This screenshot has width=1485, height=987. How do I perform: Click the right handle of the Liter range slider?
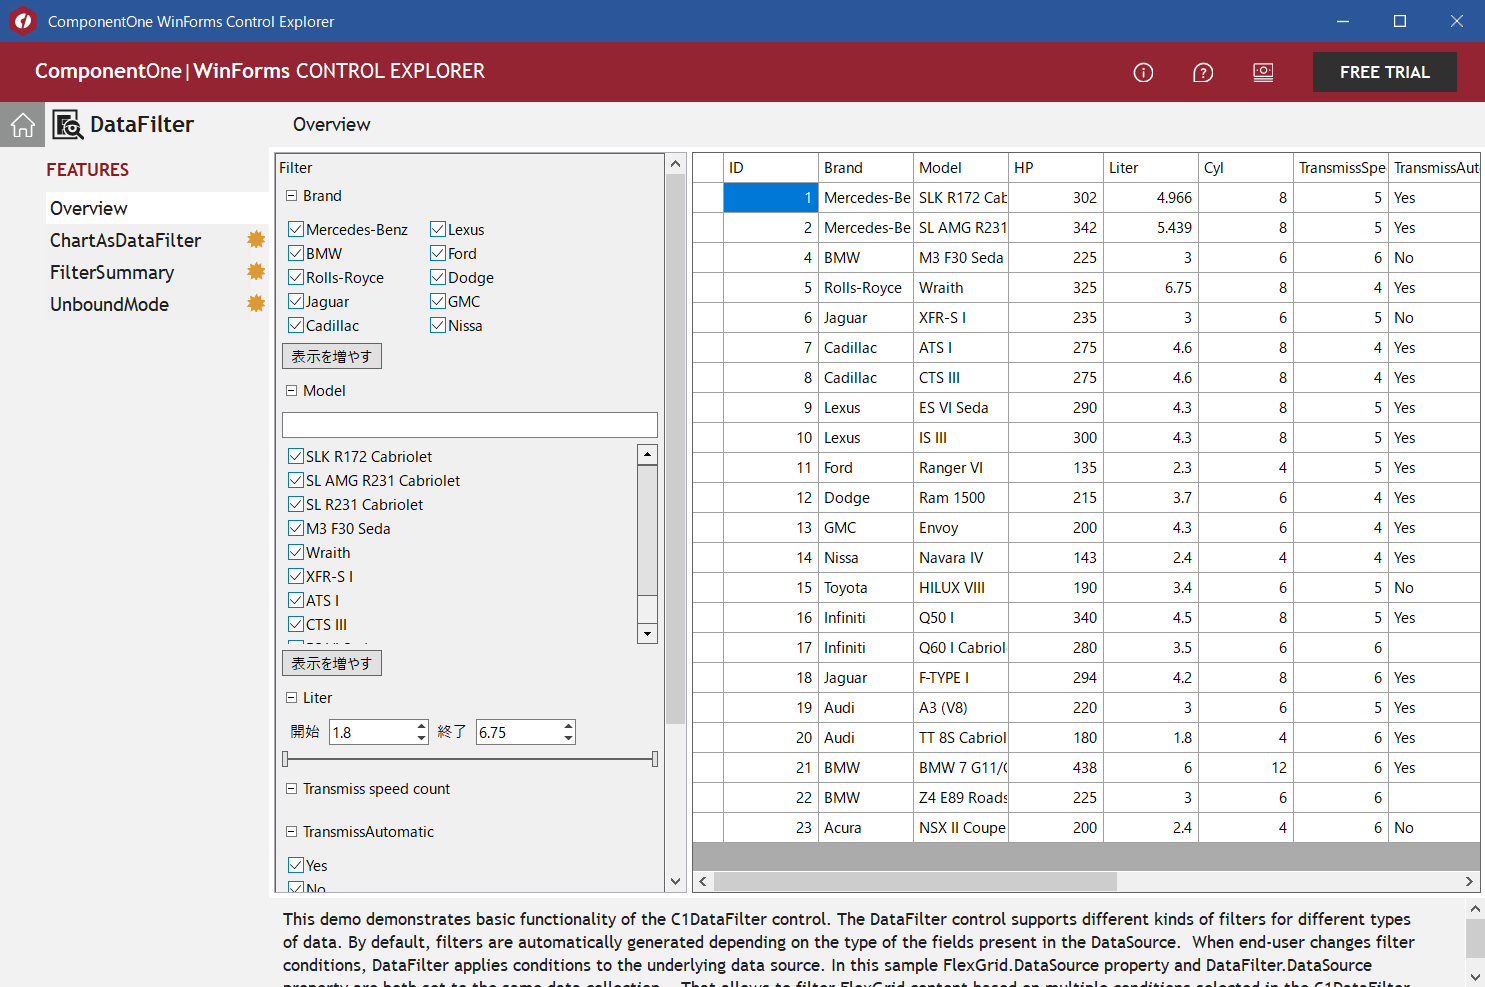coord(655,760)
